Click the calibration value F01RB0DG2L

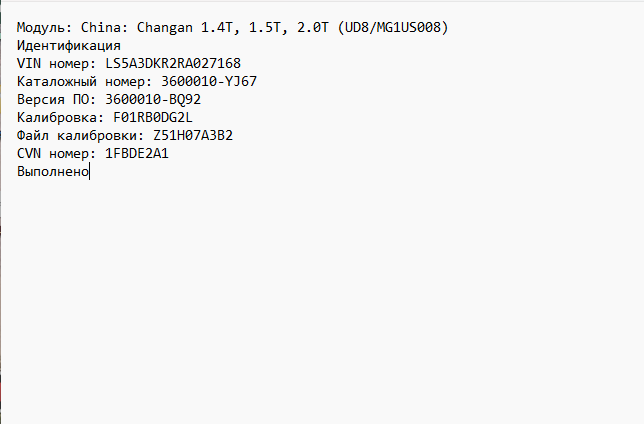coord(153,117)
